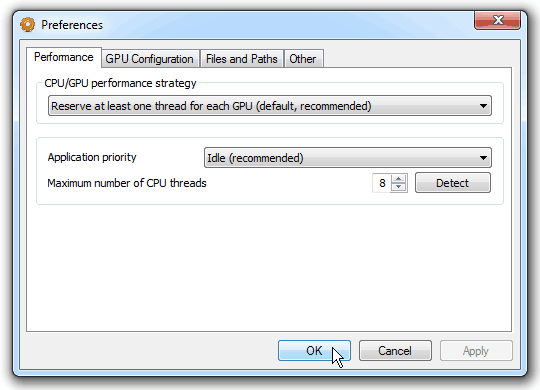Screen dimensions: 540x390
Task: Click the Maximum number of CPU threads label
Action: point(127,183)
